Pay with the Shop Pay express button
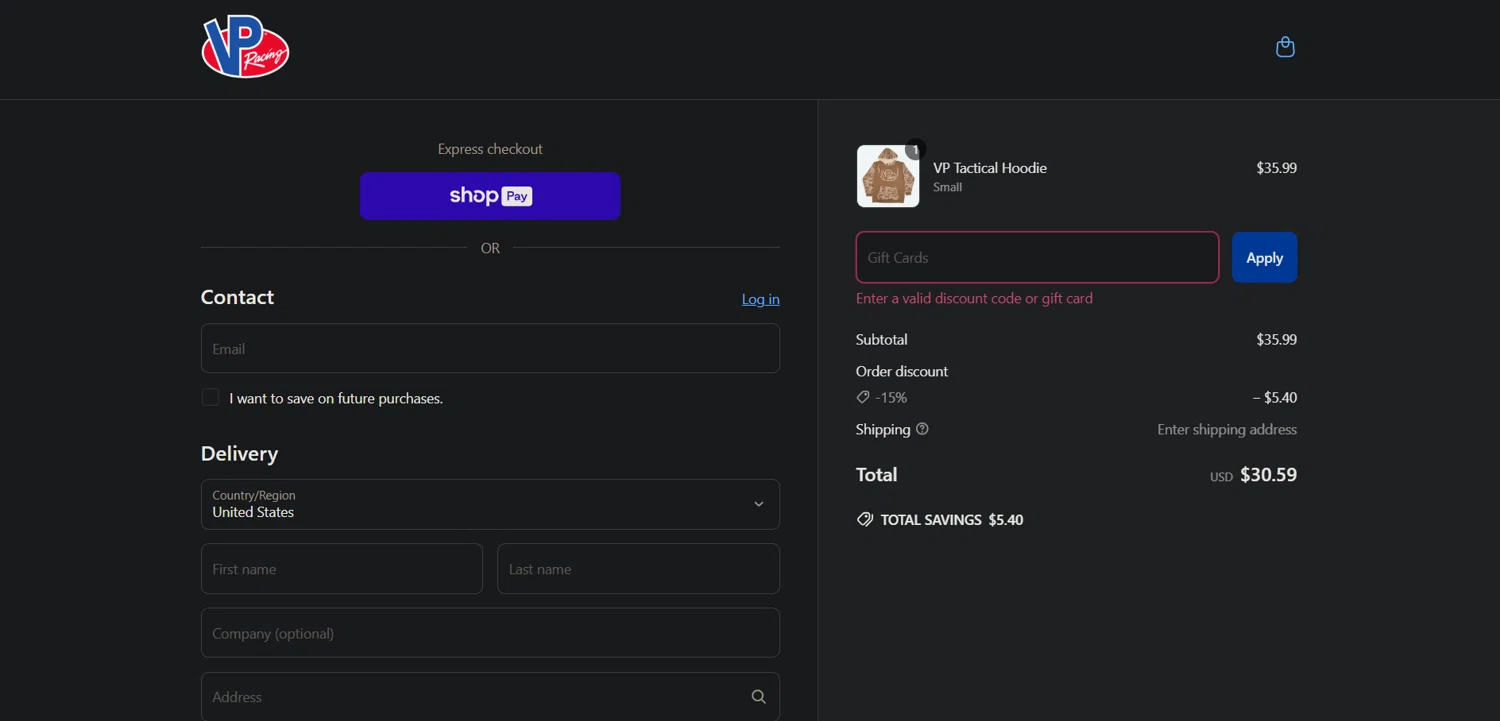1500x721 pixels. (490, 196)
